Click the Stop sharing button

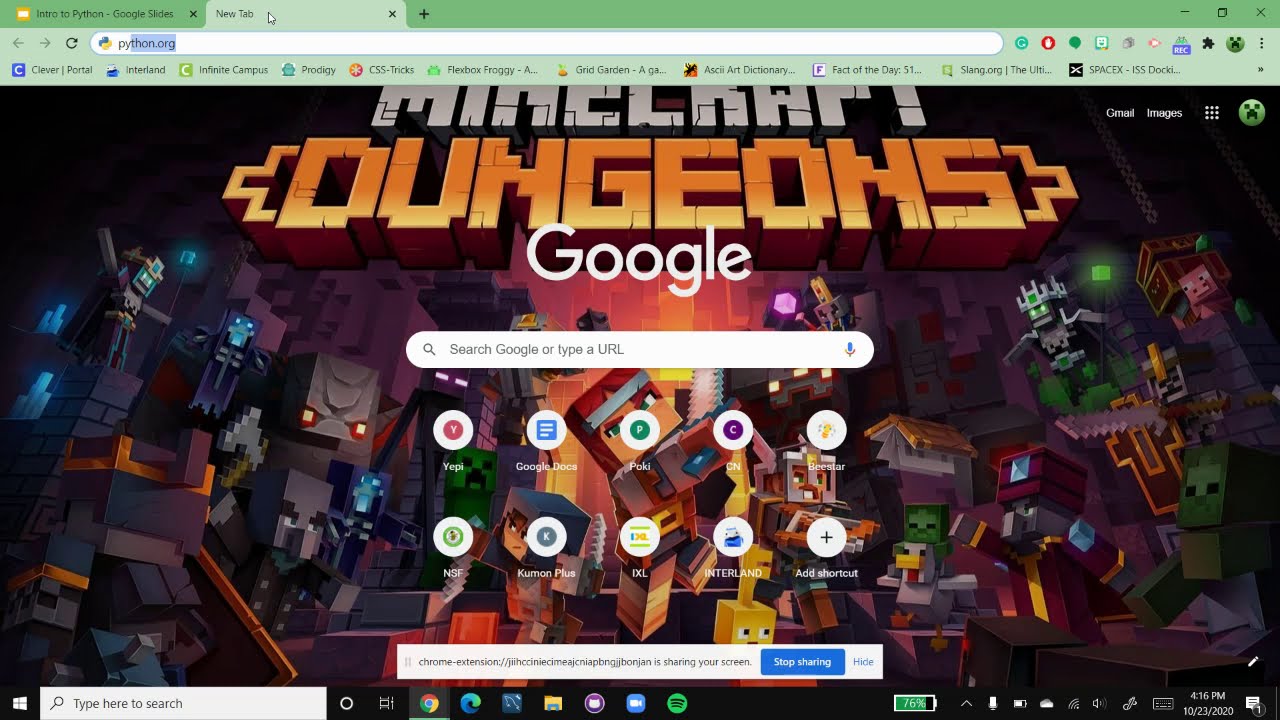[x=802, y=662]
